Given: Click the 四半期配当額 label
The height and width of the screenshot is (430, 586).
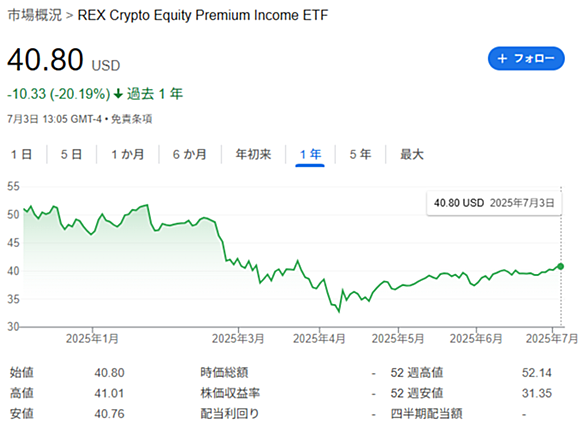Looking at the screenshot, I should (426, 414).
